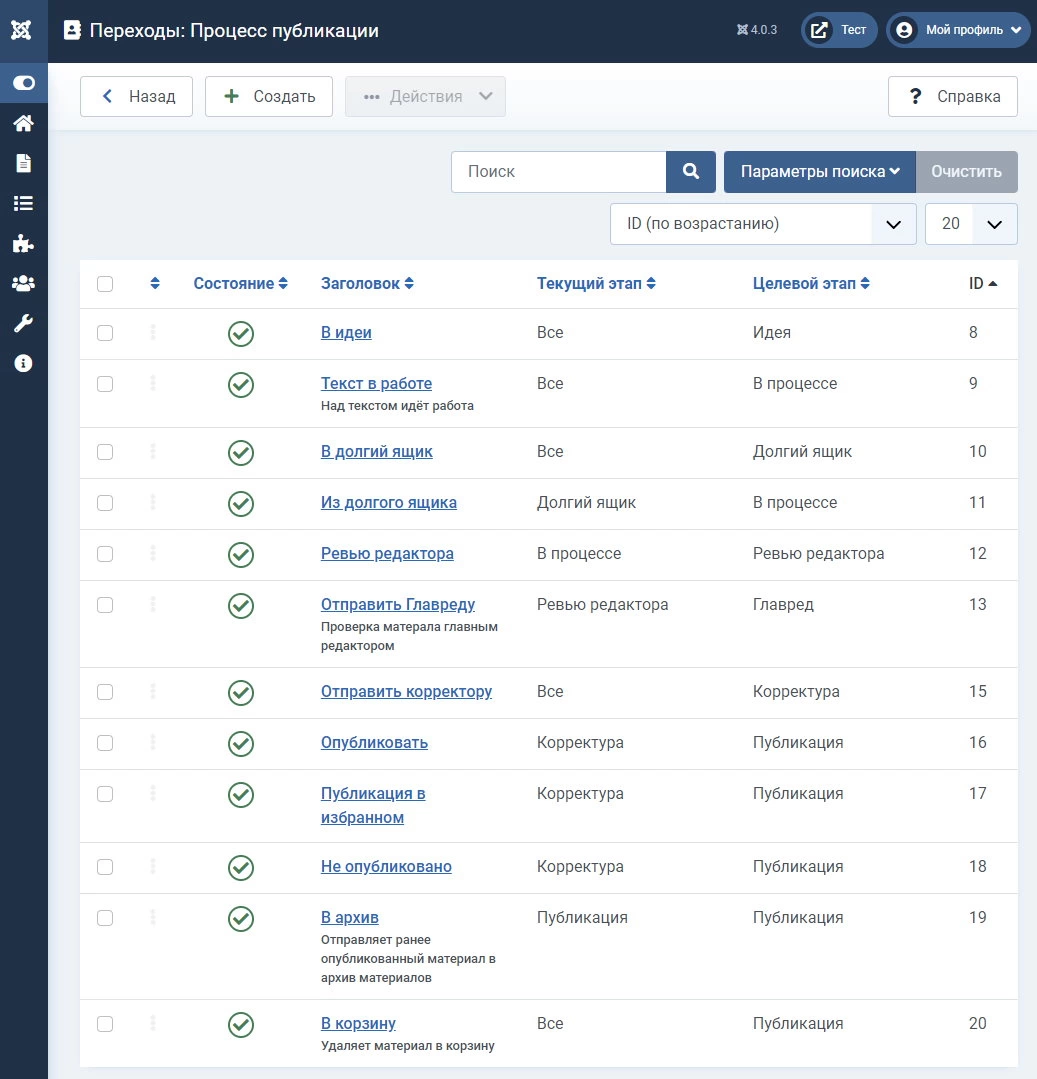Check the checkbox for row В идеи
Viewport: 1037px width, 1079px height.
pyautogui.click(x=105, y=333)
